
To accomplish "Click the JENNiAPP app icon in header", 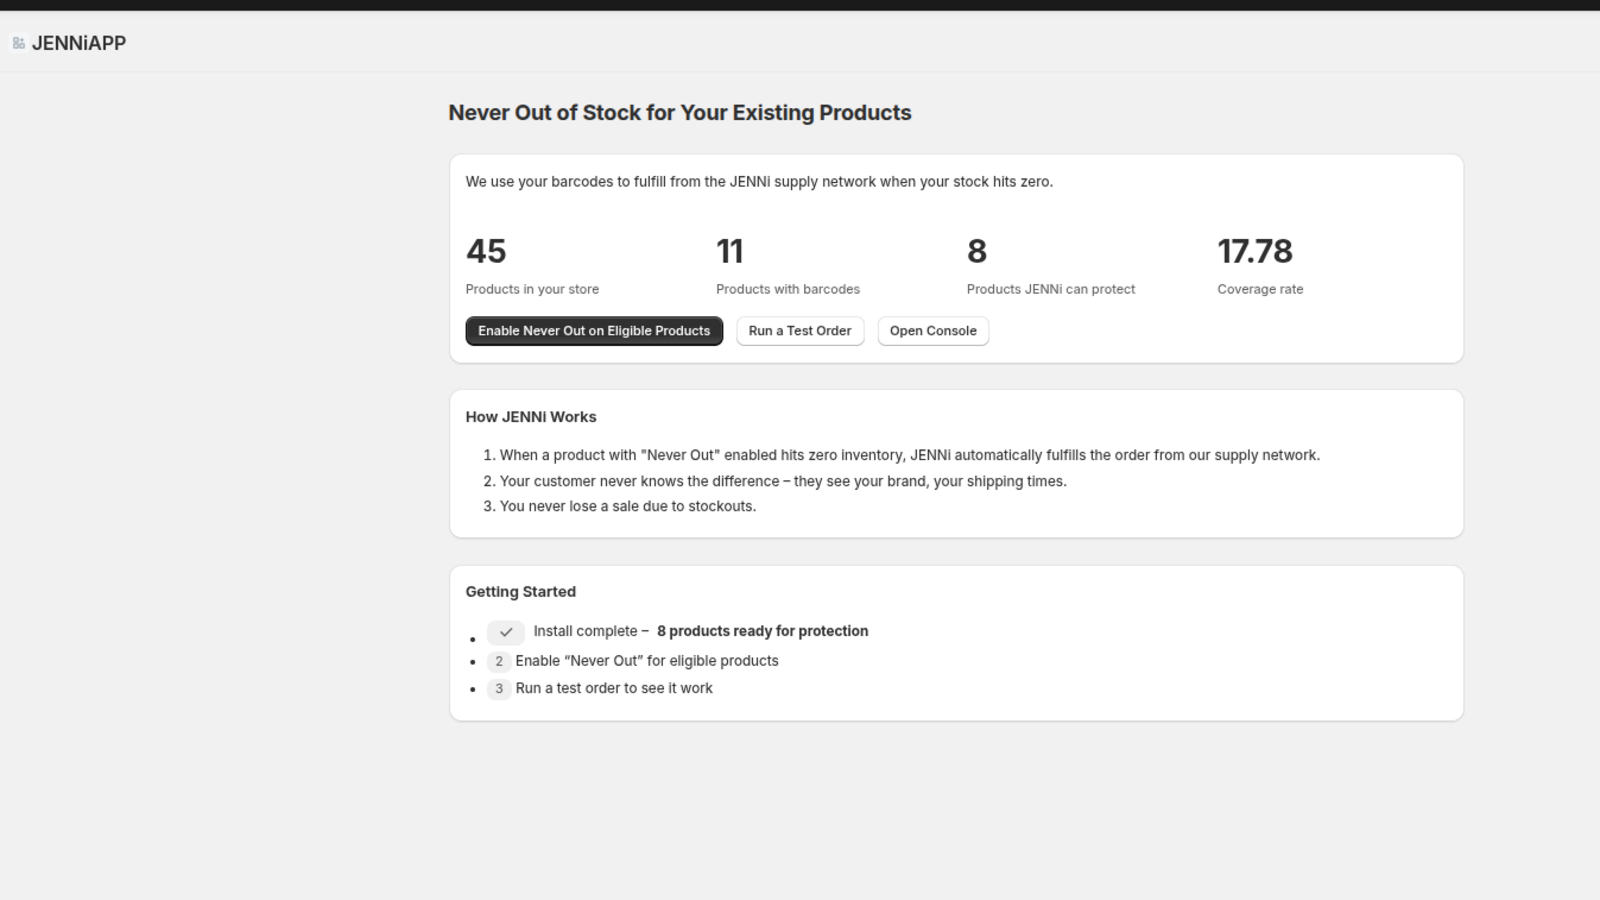I will coord(18,43).
